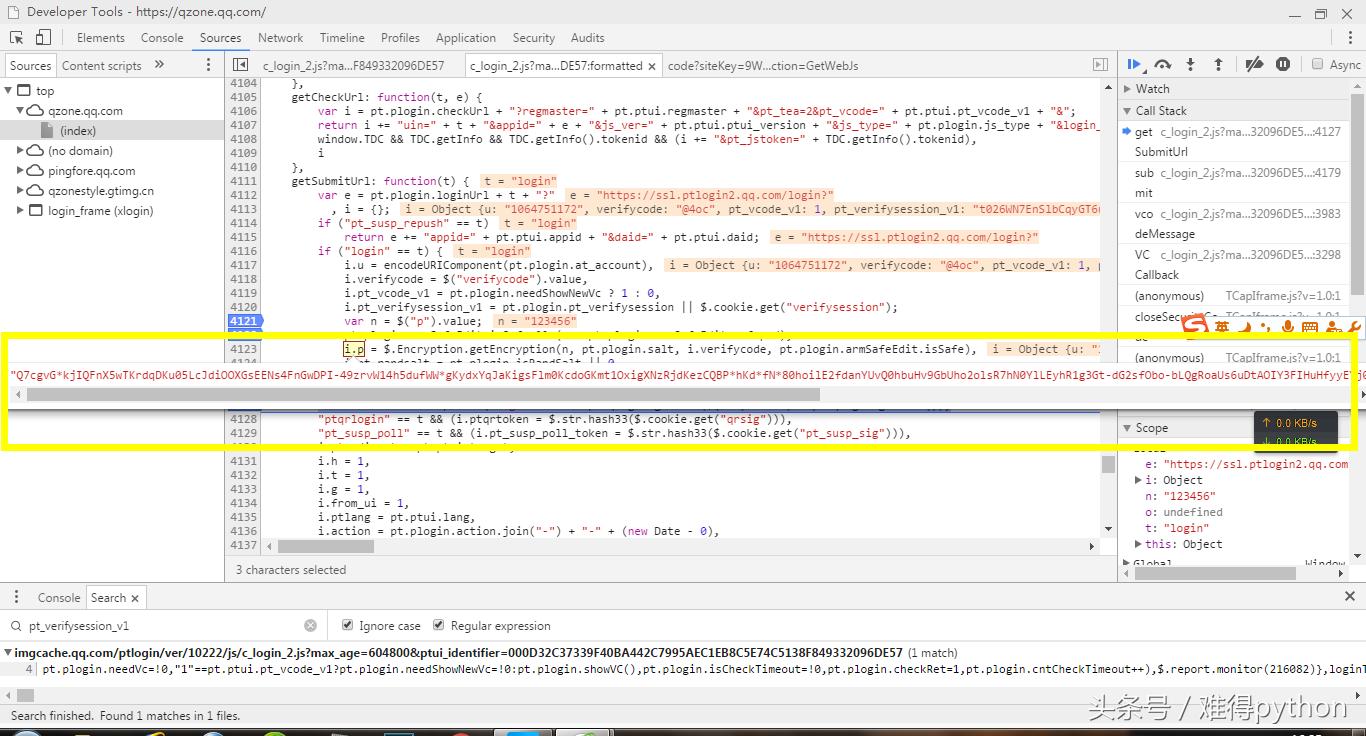The width and height of the screenshot is (1366, 736).
Task: Toggle the device toolbar icon
Action: point(43,38)
